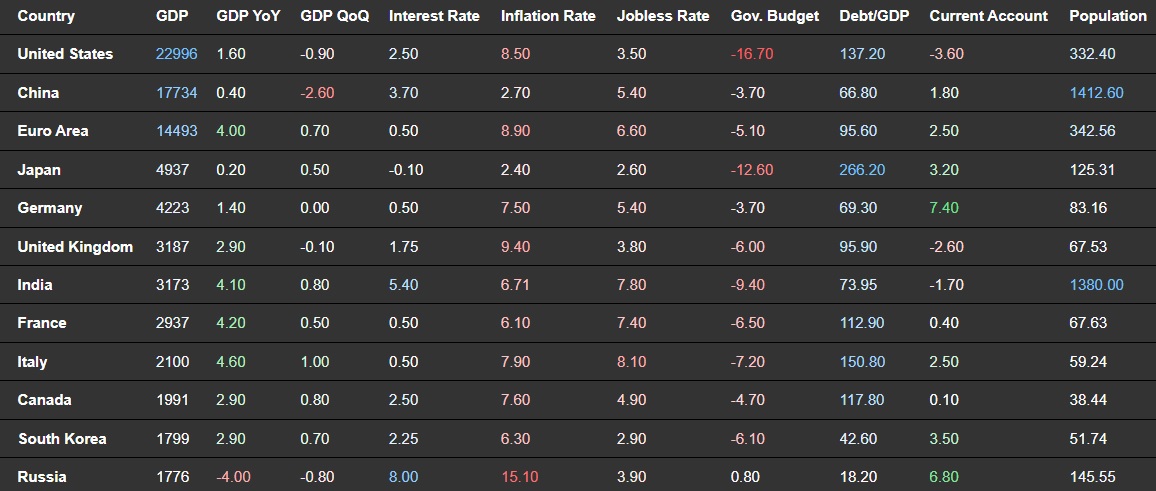1156x491 pixels.
Task: Click Japan Debt/GDP value 266.20
Action: 863,170
